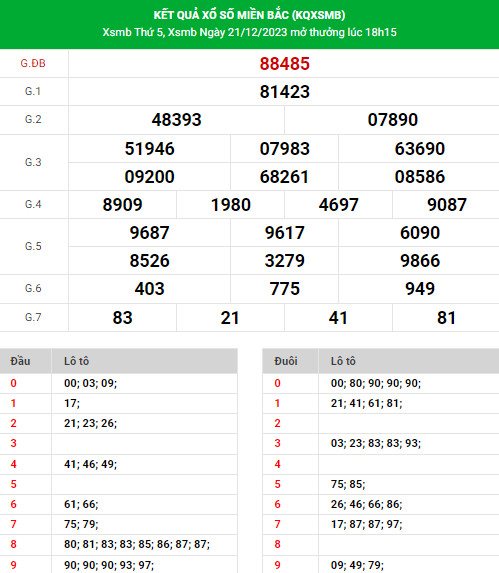Screen dimensions: 499x573
Task: Click the special prize number 88485
Action: pyautogui.click(x=285, y=64)
